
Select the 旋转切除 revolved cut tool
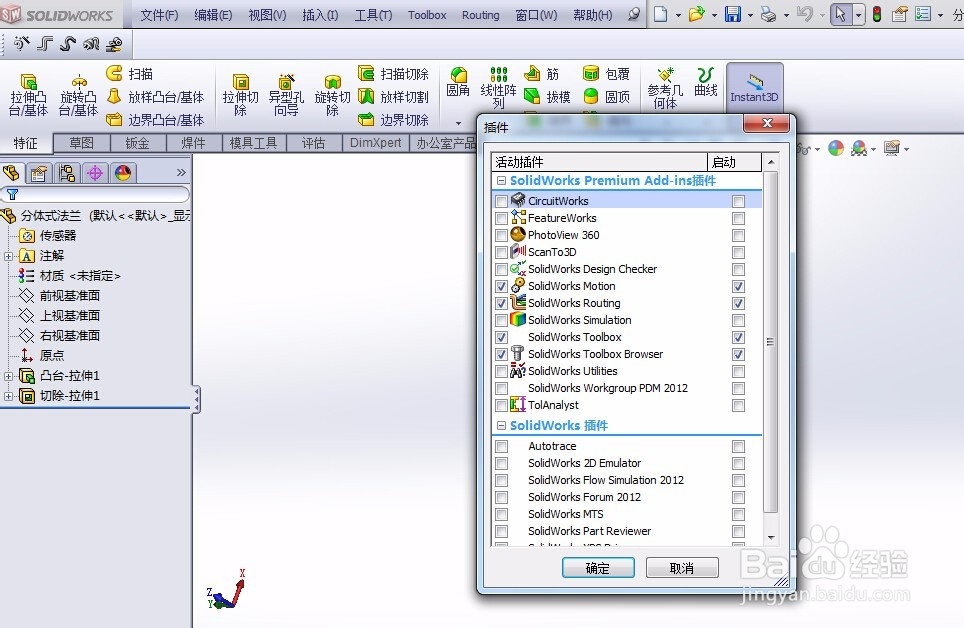coord(332,95)
